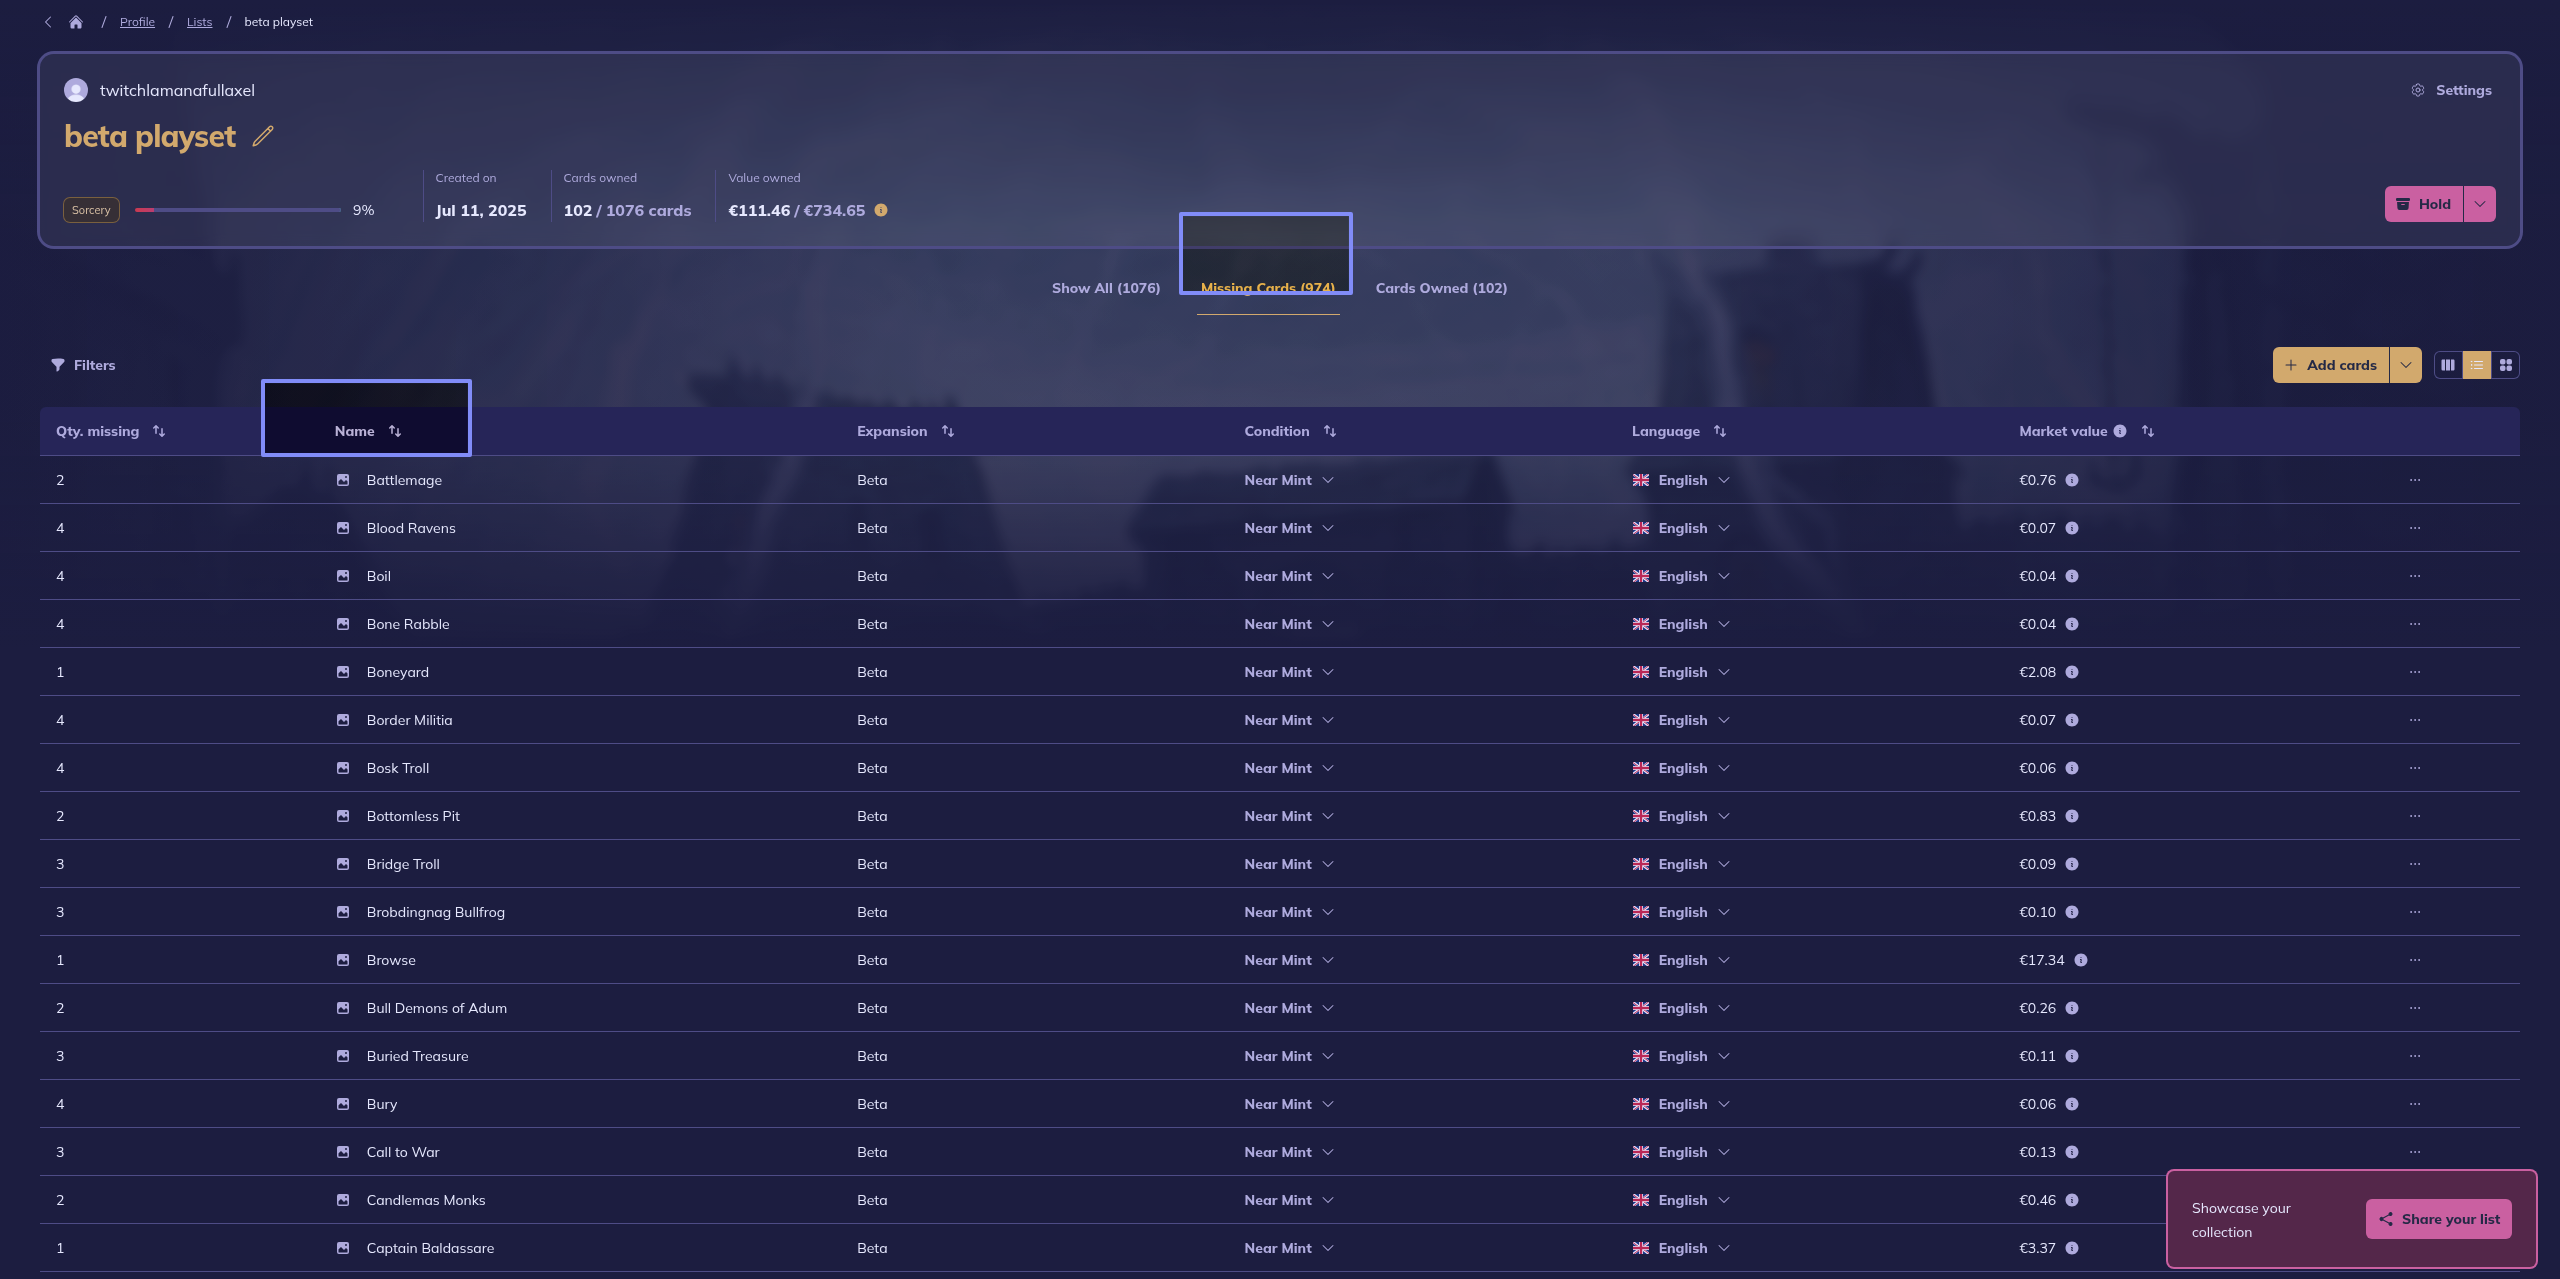Select the Cards Owned (102) tab
The image size is (2560, 1279).
[1441, 288]
